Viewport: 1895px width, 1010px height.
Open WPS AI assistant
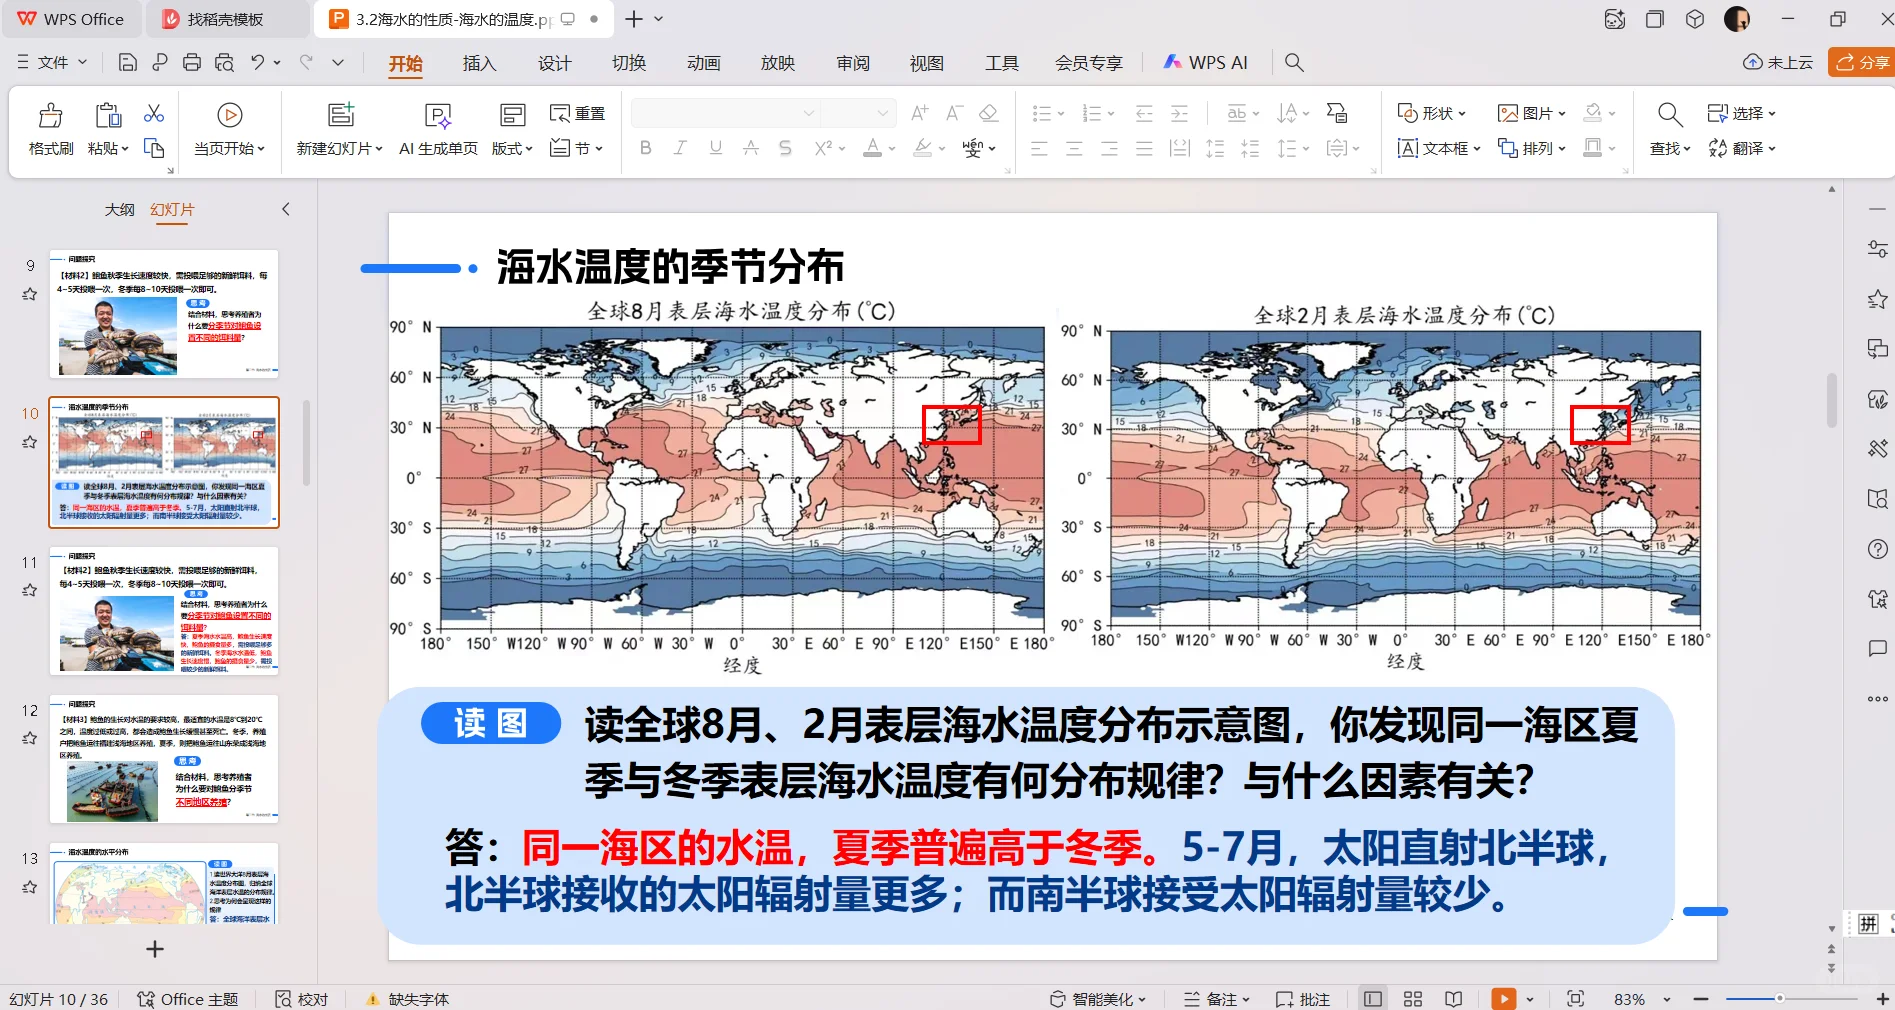[1206, 61]
